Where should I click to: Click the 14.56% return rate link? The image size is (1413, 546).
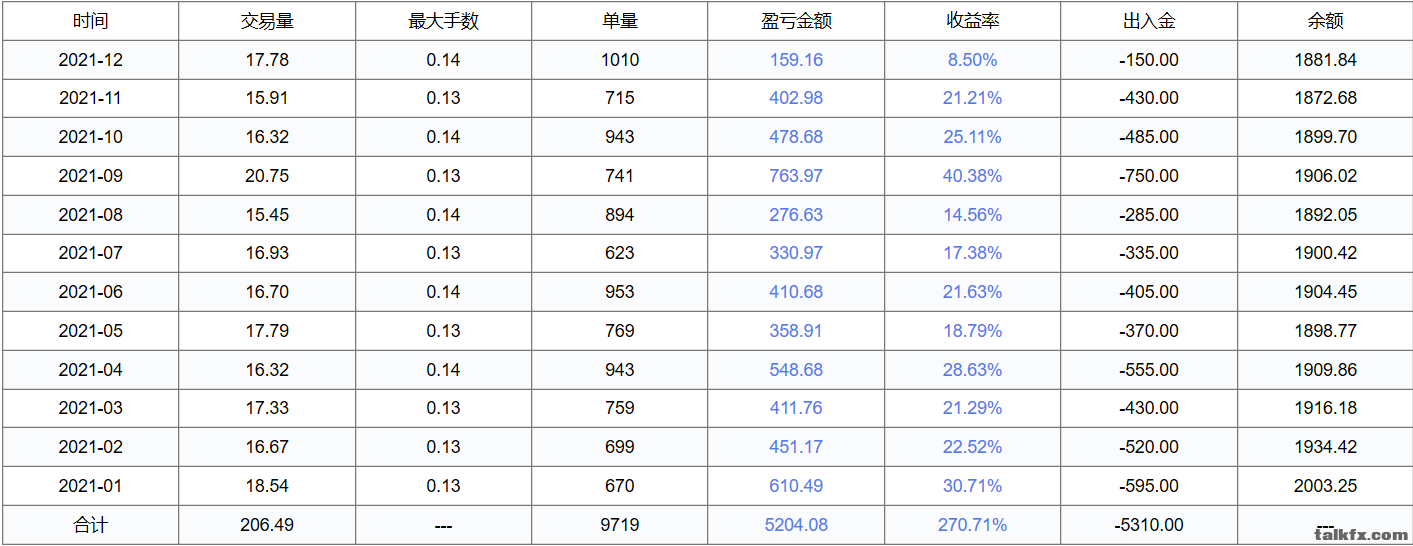[x=973, y=215]
